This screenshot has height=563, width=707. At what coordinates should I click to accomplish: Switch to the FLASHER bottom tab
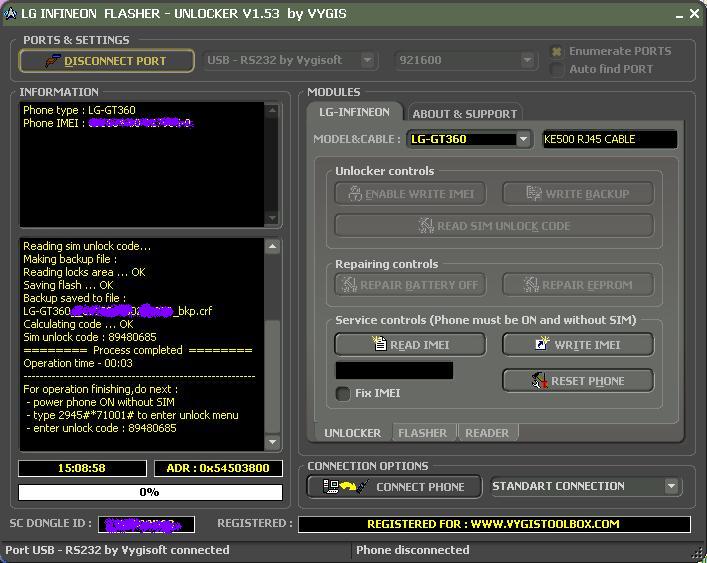tap(422, 433)
